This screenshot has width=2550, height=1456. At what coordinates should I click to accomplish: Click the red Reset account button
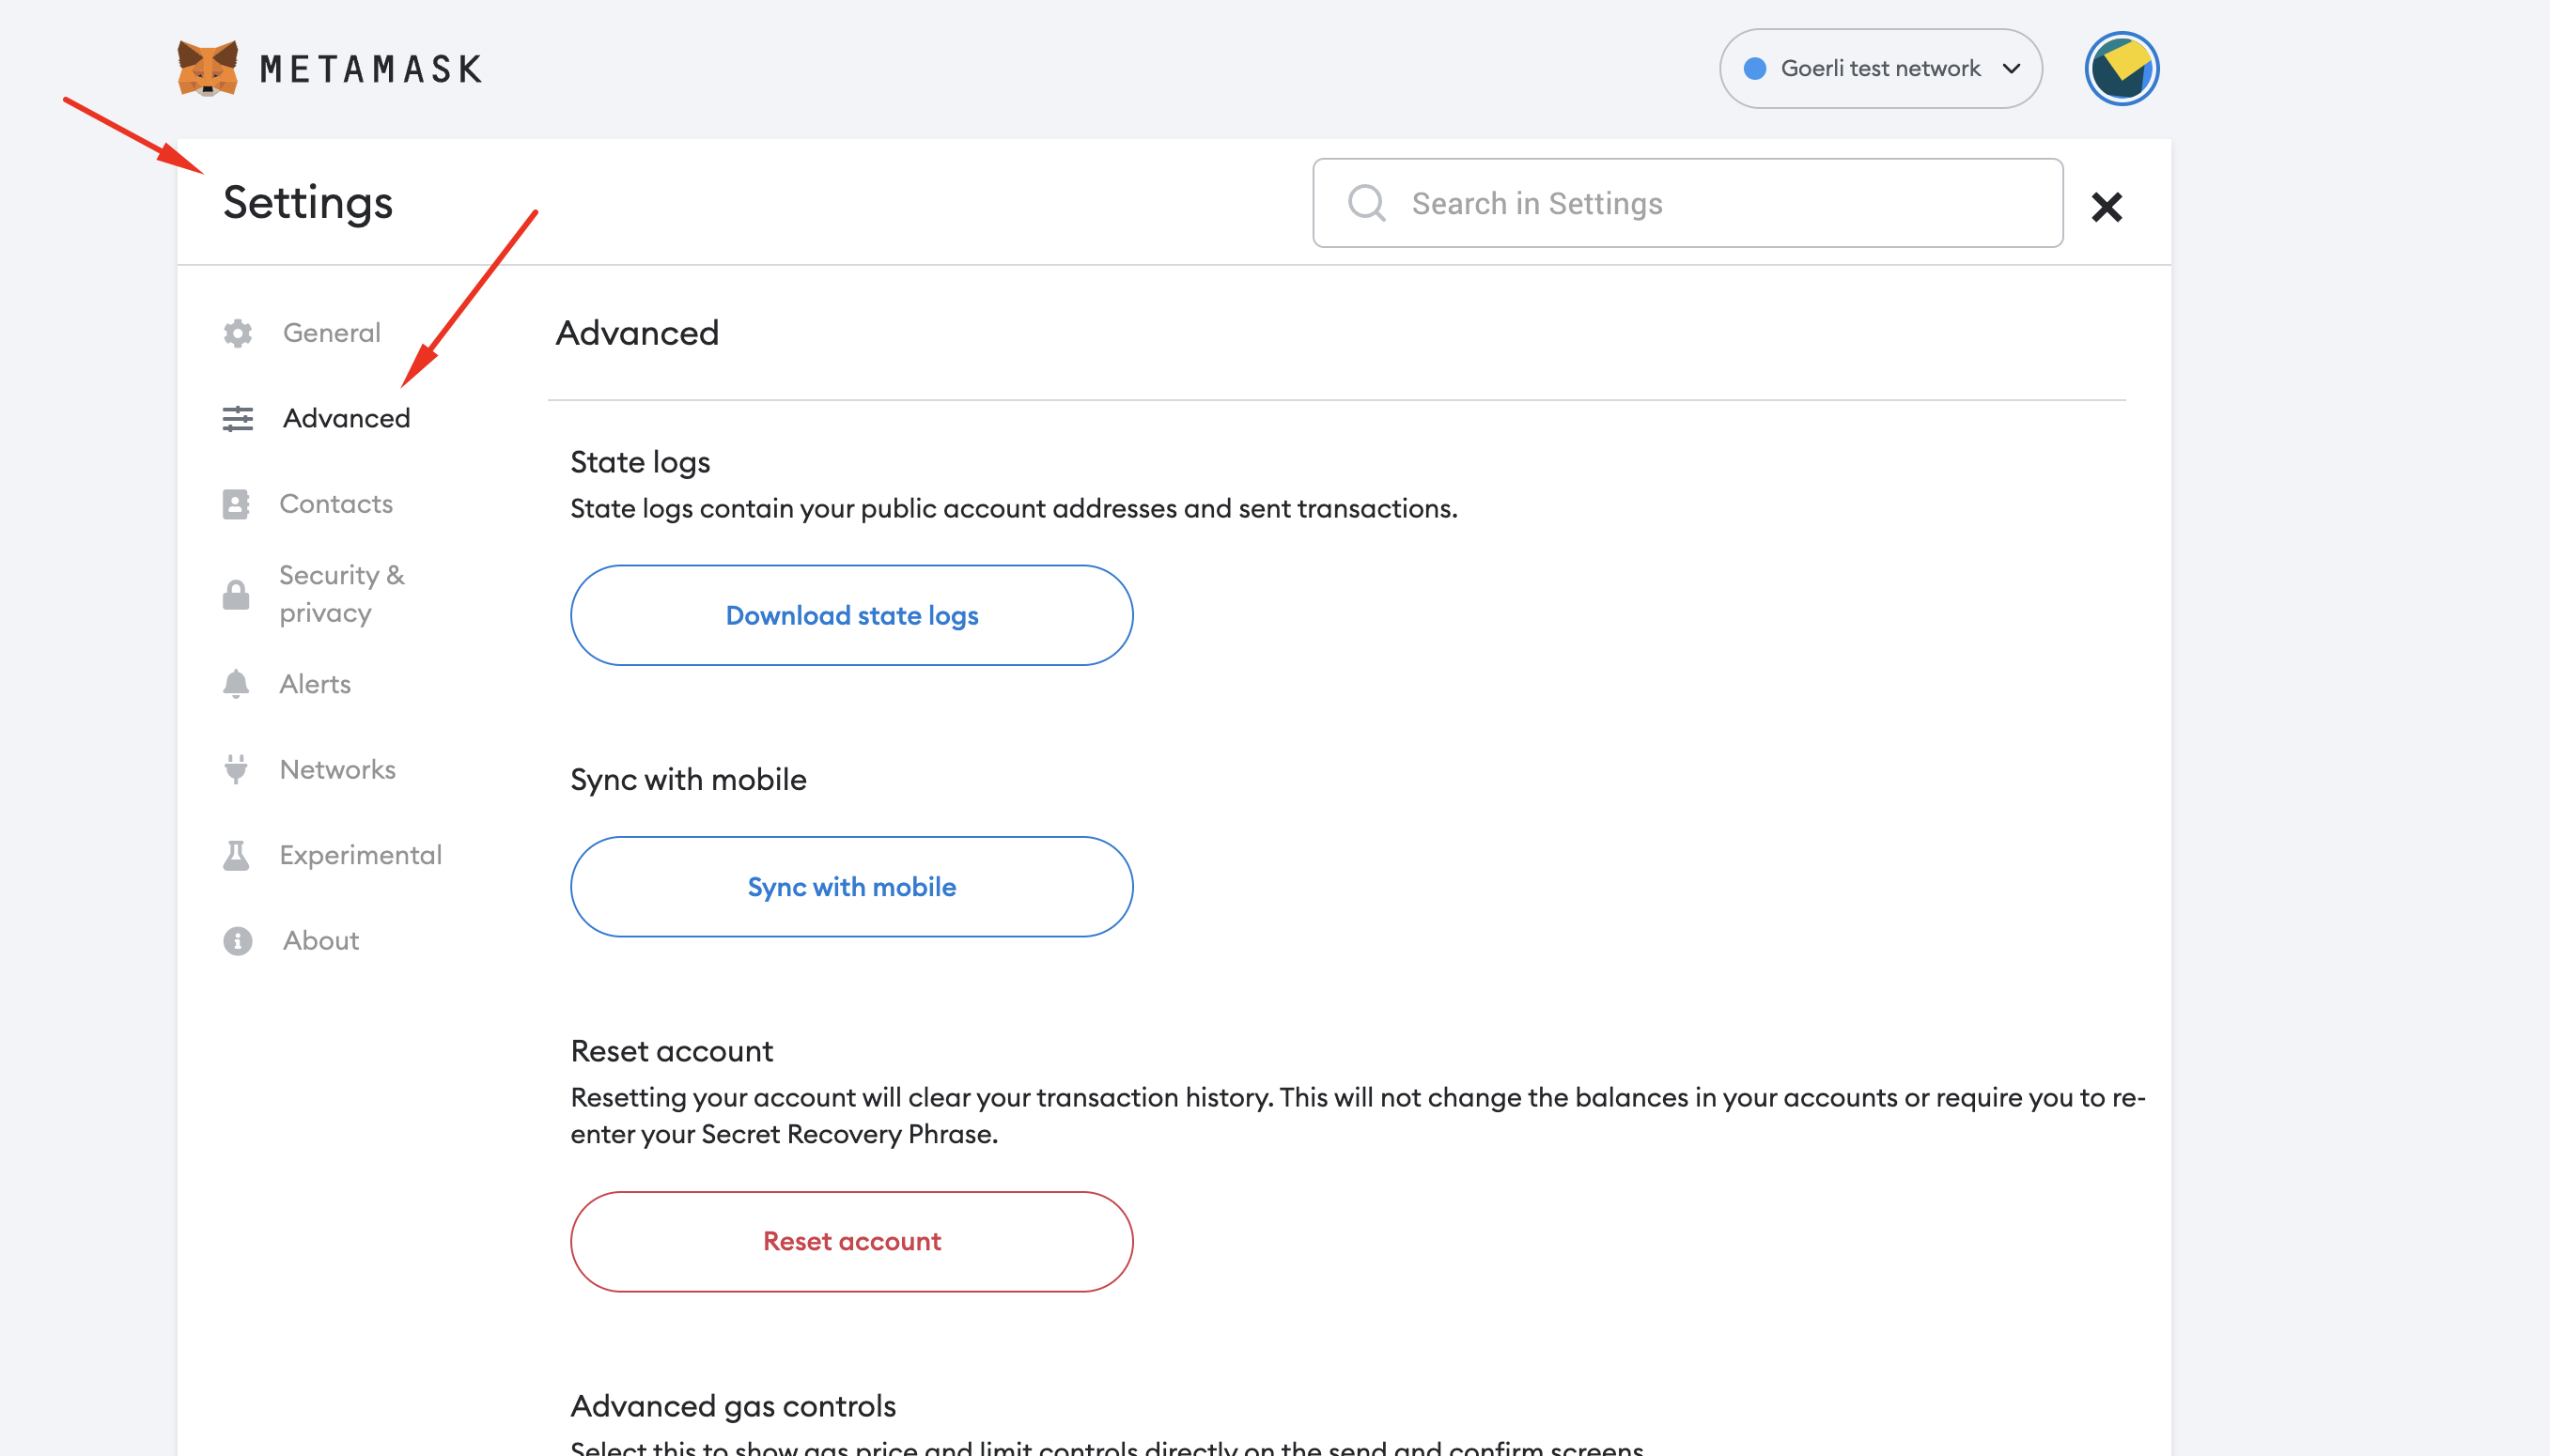click(852, 1241)
